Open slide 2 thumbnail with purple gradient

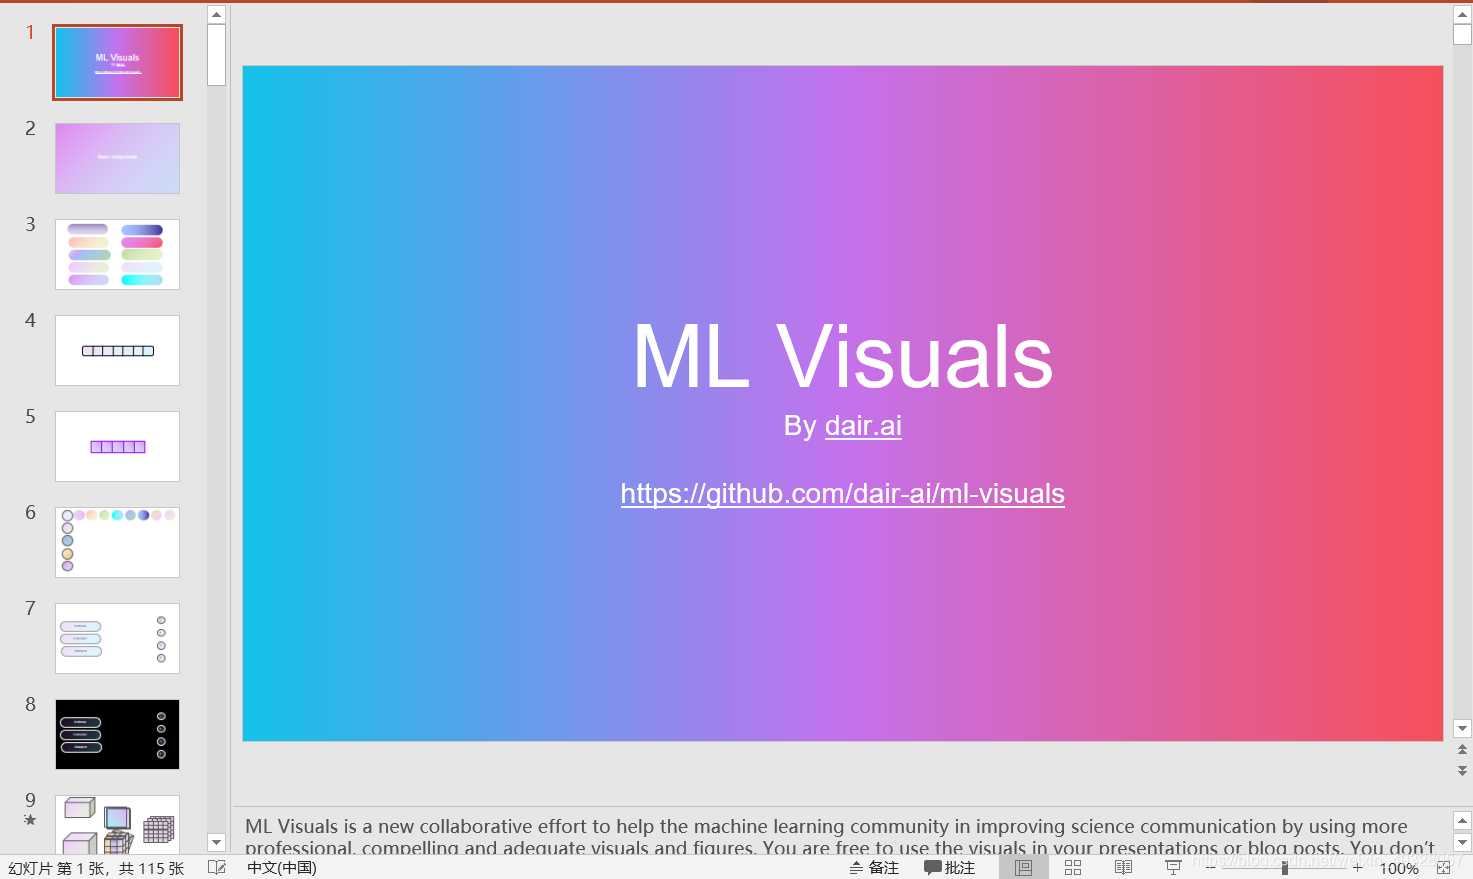[117, 158]
